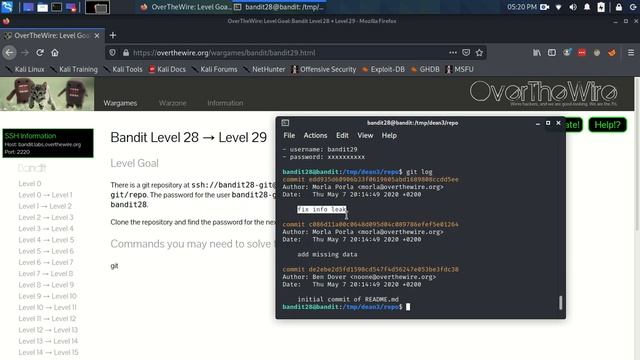Go to Firefox home page icon
This screenshot has width=640, height=360.
(55, 53)
